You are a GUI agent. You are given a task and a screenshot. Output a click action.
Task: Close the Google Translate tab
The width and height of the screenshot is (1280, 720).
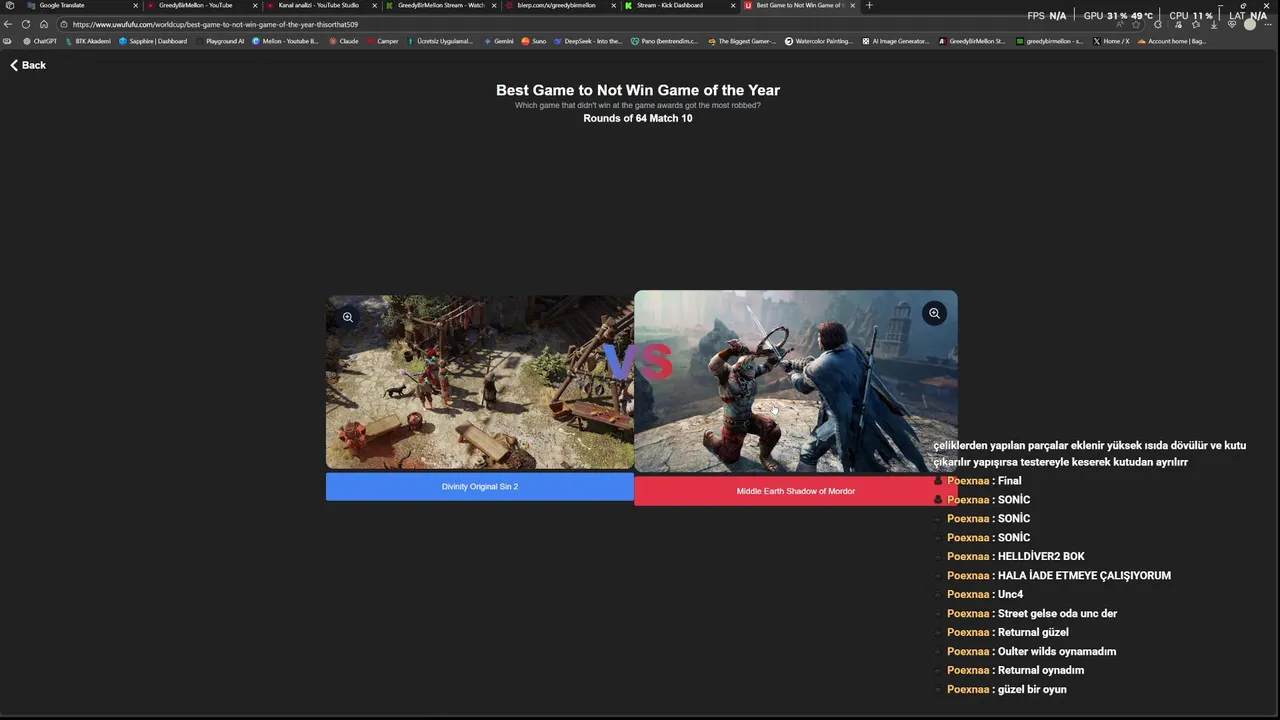pyautogui.click(x=135, y=5)
